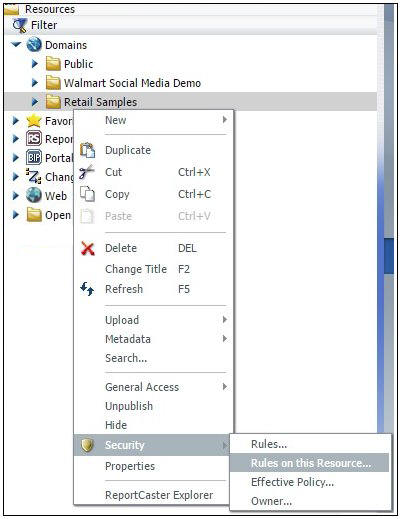Click Change Title menu option

point(136,269)
